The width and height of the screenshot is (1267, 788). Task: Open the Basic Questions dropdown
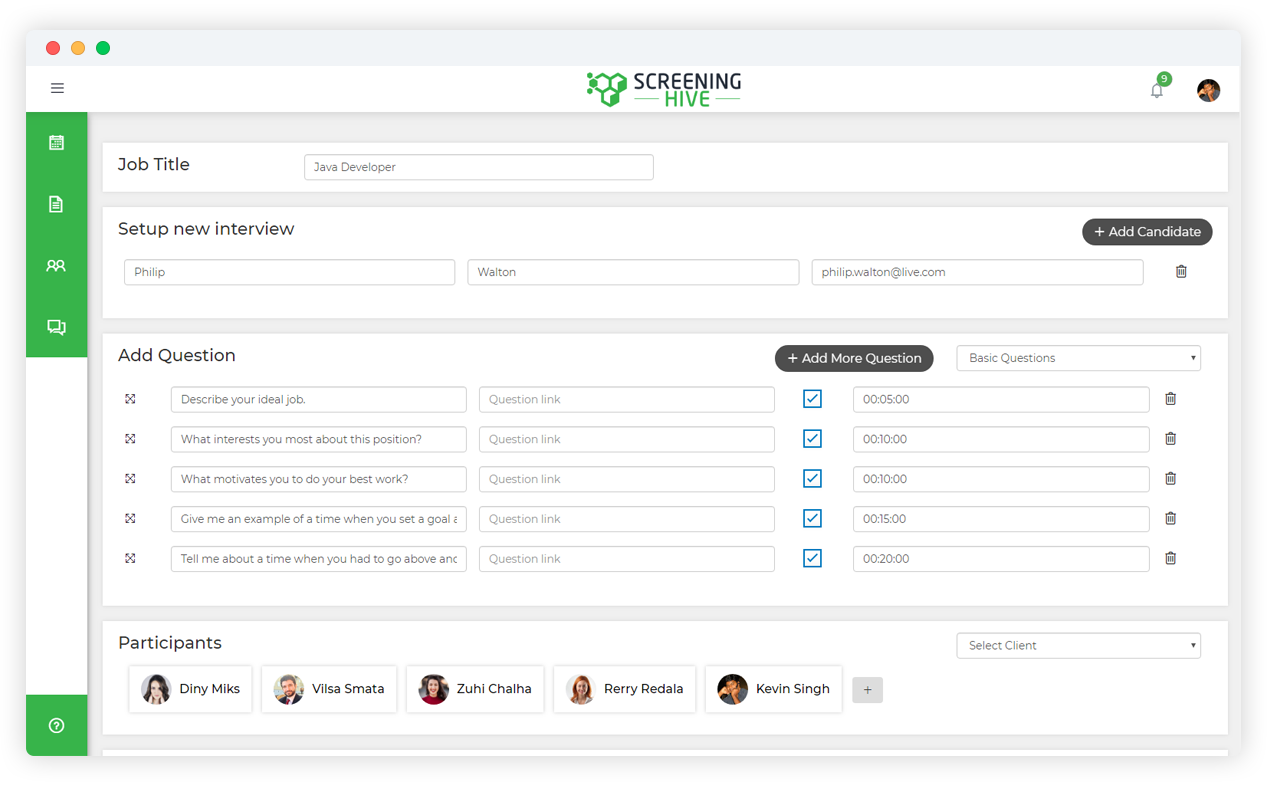point(1078,357)
